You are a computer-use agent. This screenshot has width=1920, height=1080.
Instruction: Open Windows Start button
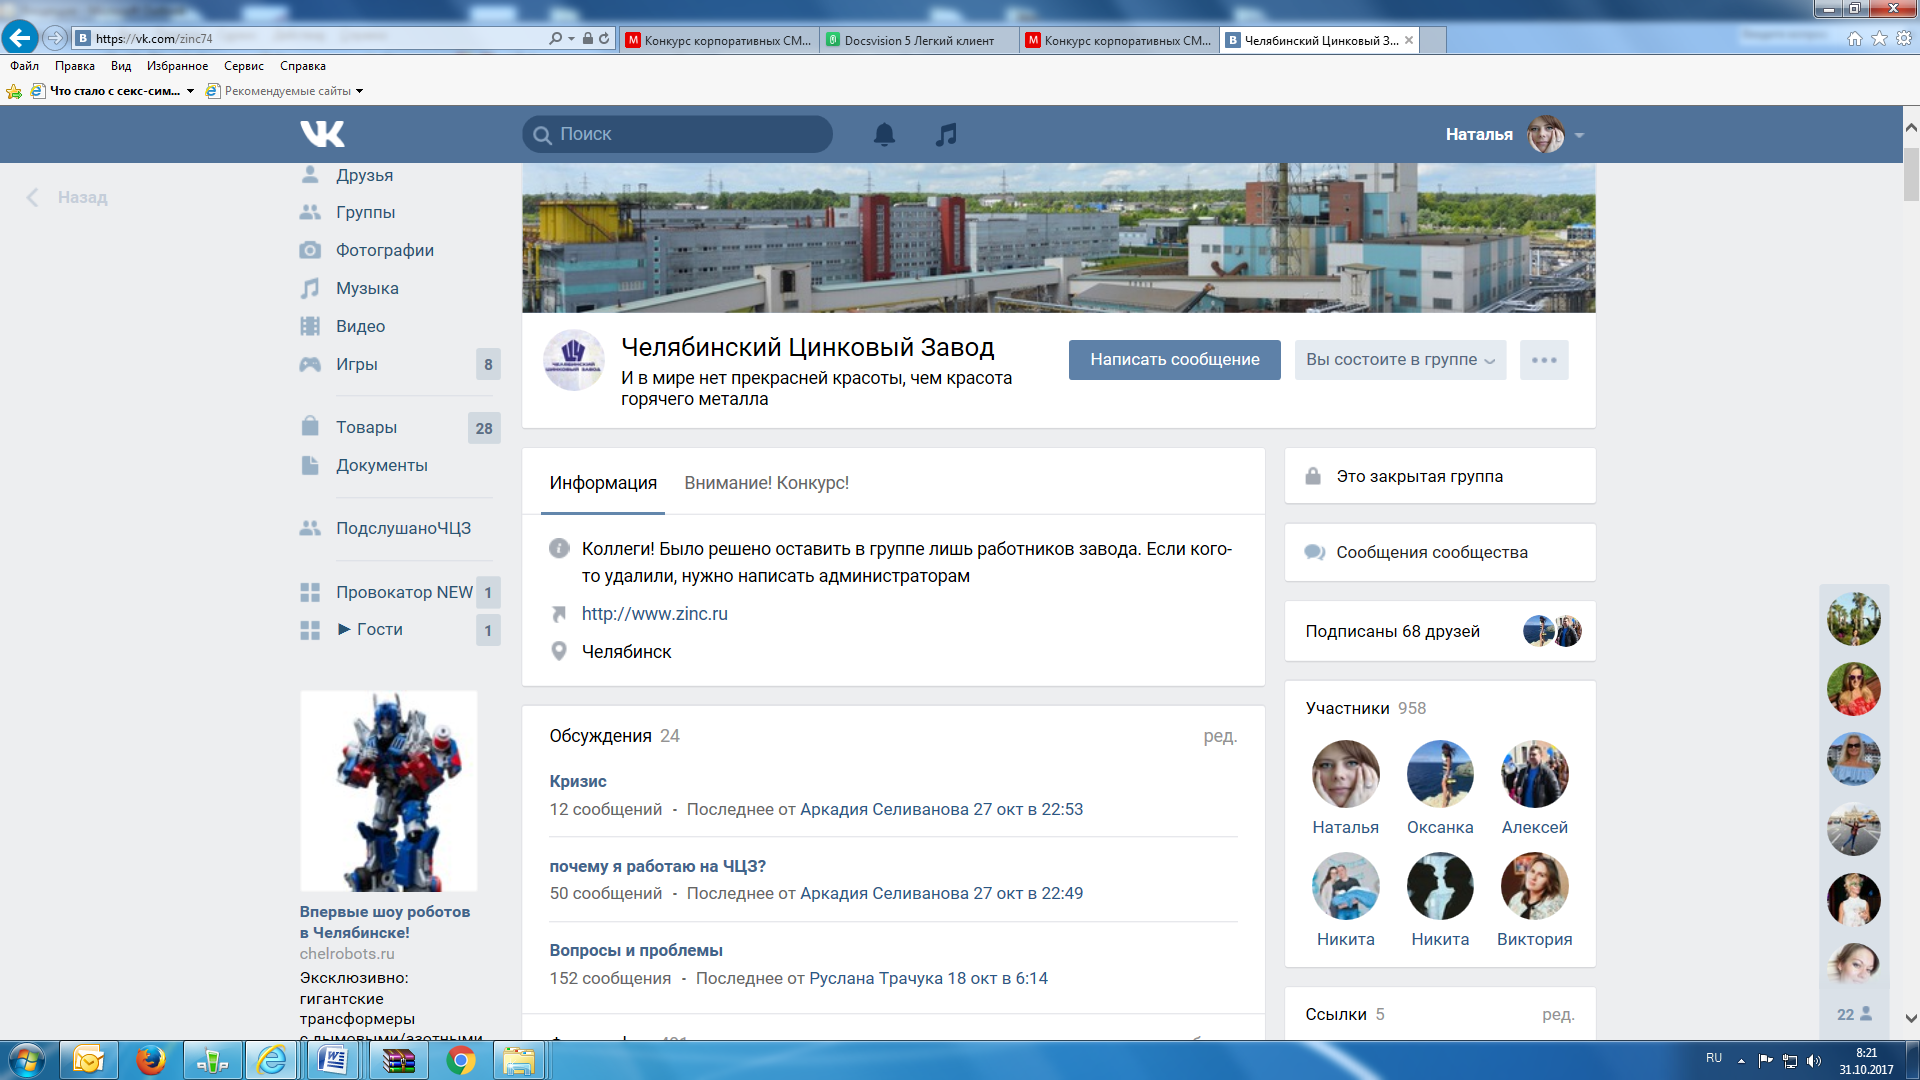(26, 1060)
